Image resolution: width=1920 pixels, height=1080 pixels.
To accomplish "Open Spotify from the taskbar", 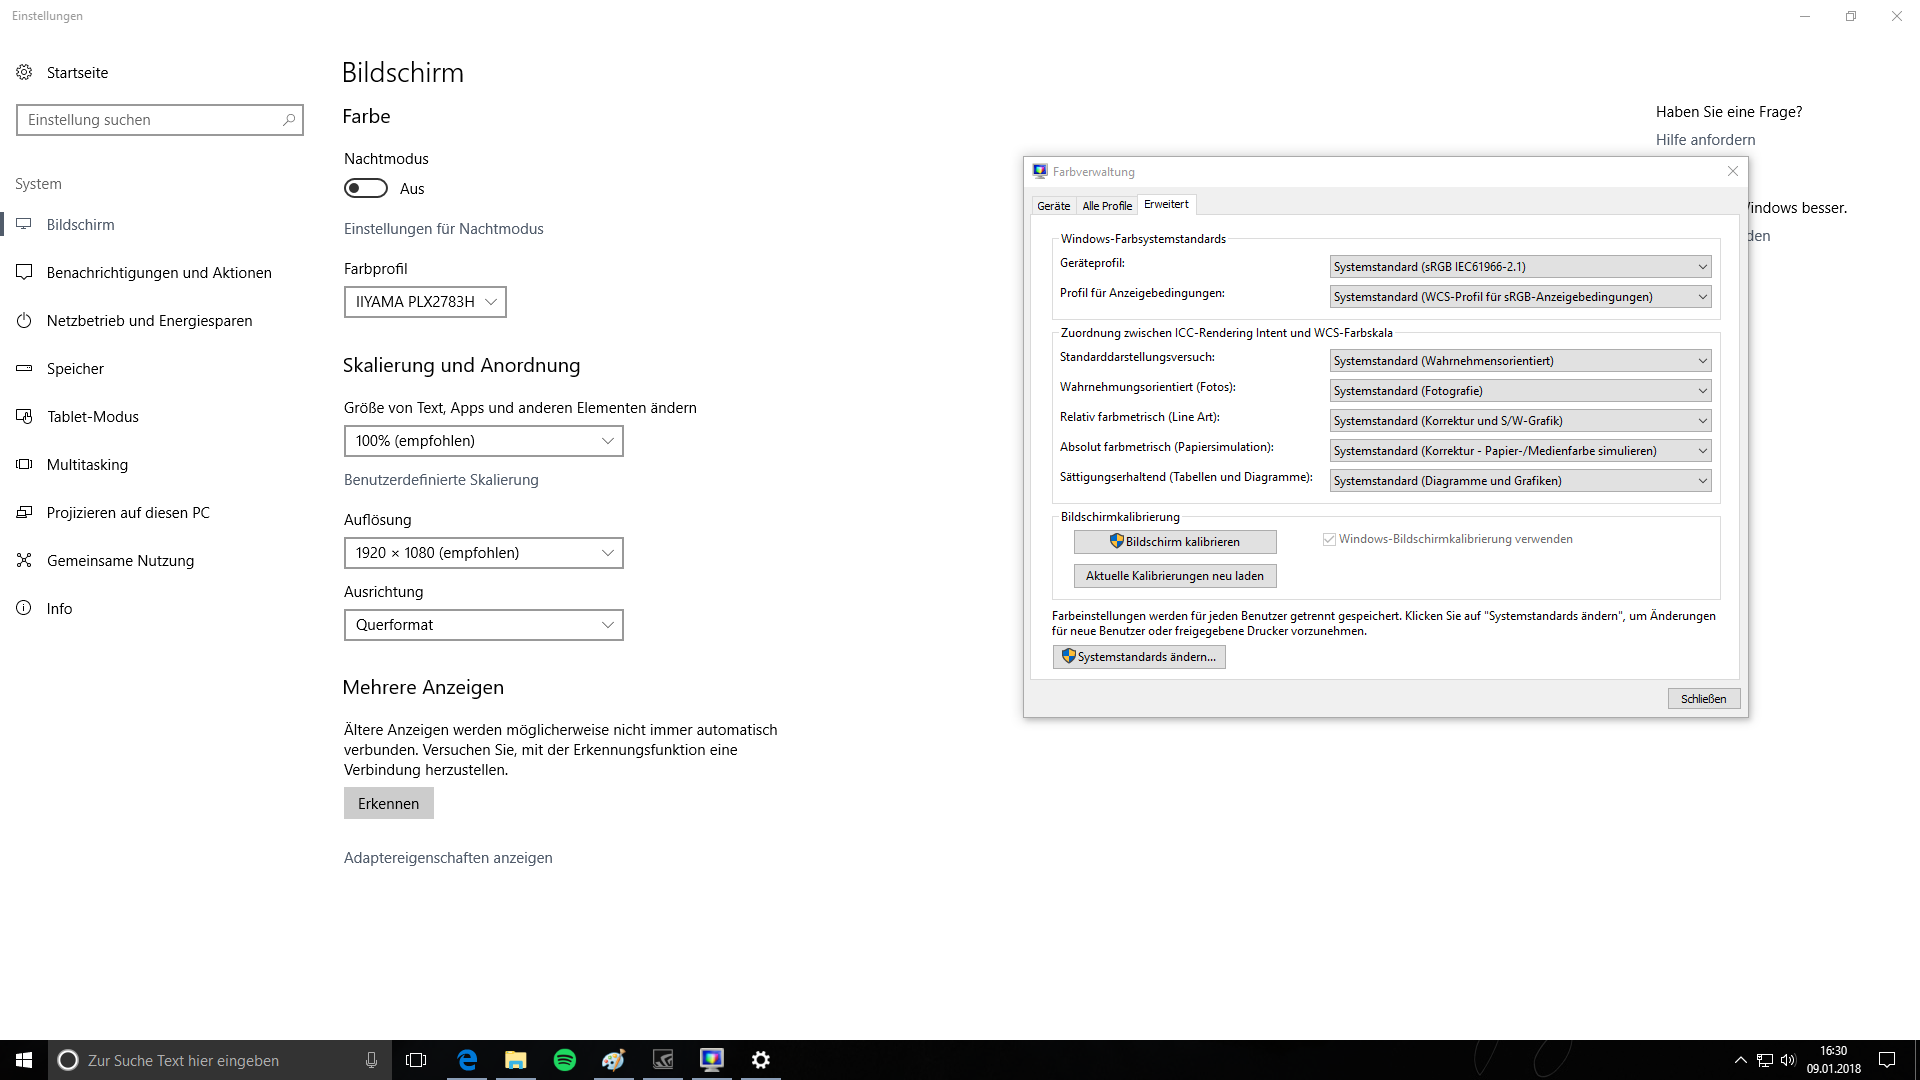I will point(565,1060).
